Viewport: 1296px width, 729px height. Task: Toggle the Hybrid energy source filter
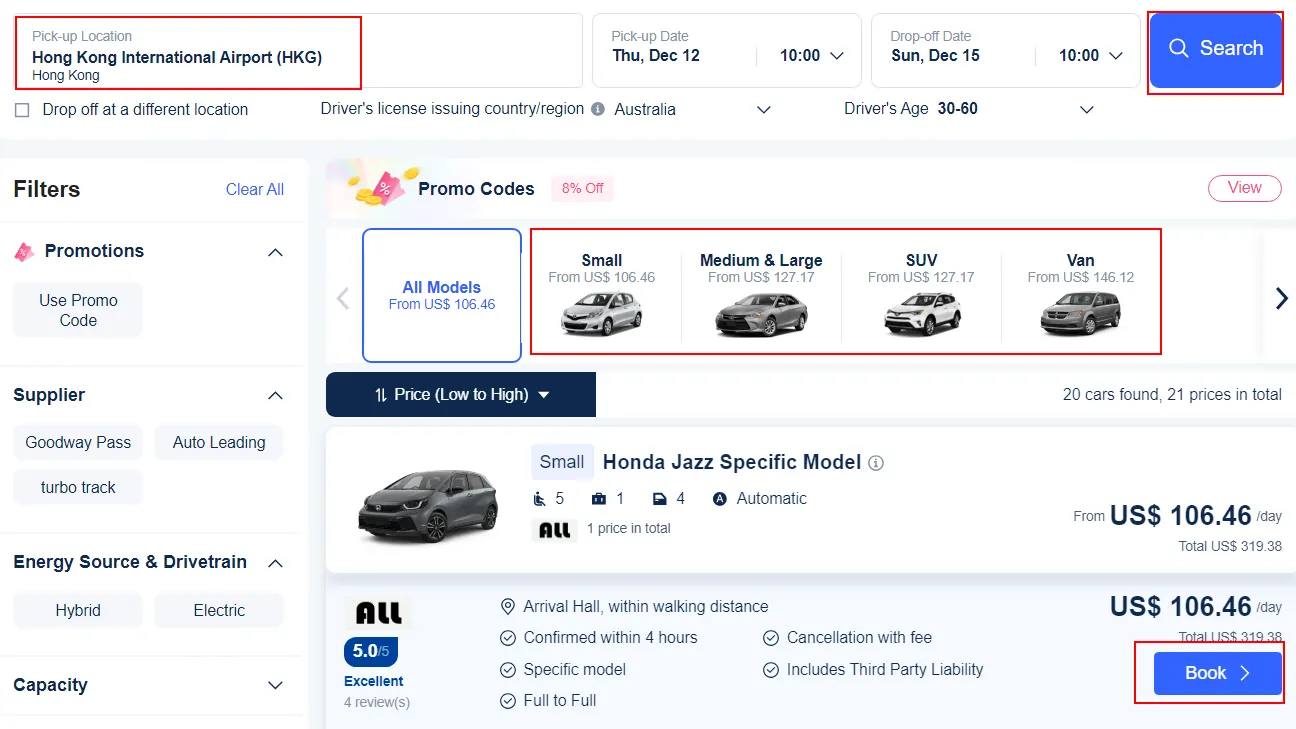77,610
